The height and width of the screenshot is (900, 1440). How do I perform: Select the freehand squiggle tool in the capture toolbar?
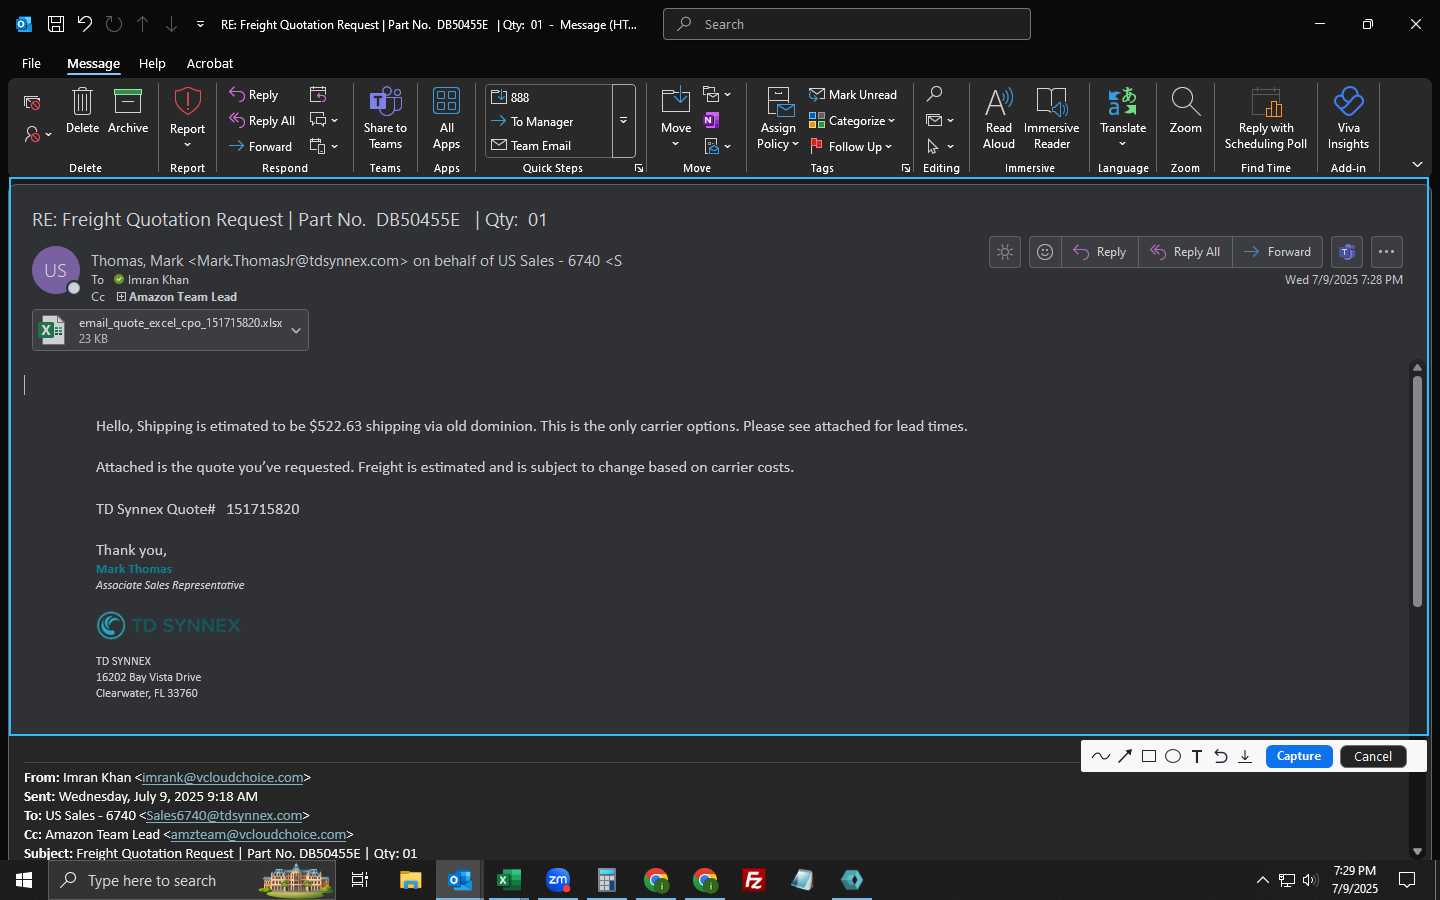pyautogui.click(x=1101, y=756)
